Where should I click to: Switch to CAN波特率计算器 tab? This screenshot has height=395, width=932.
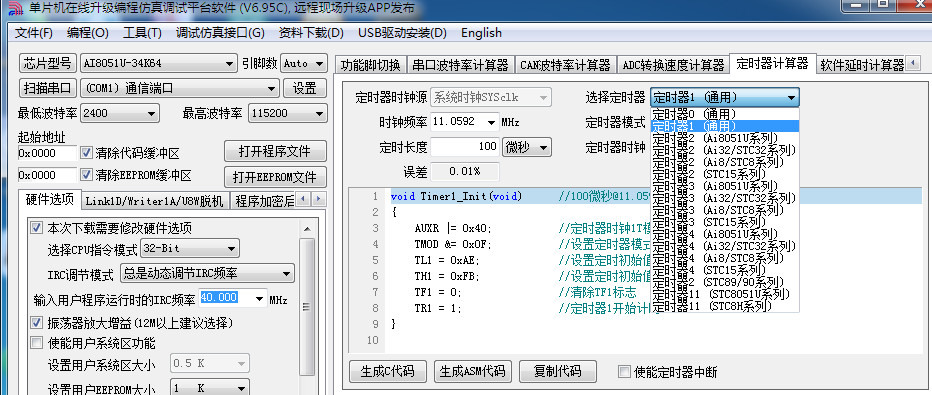pyautogui.click(x=565, y=65)
